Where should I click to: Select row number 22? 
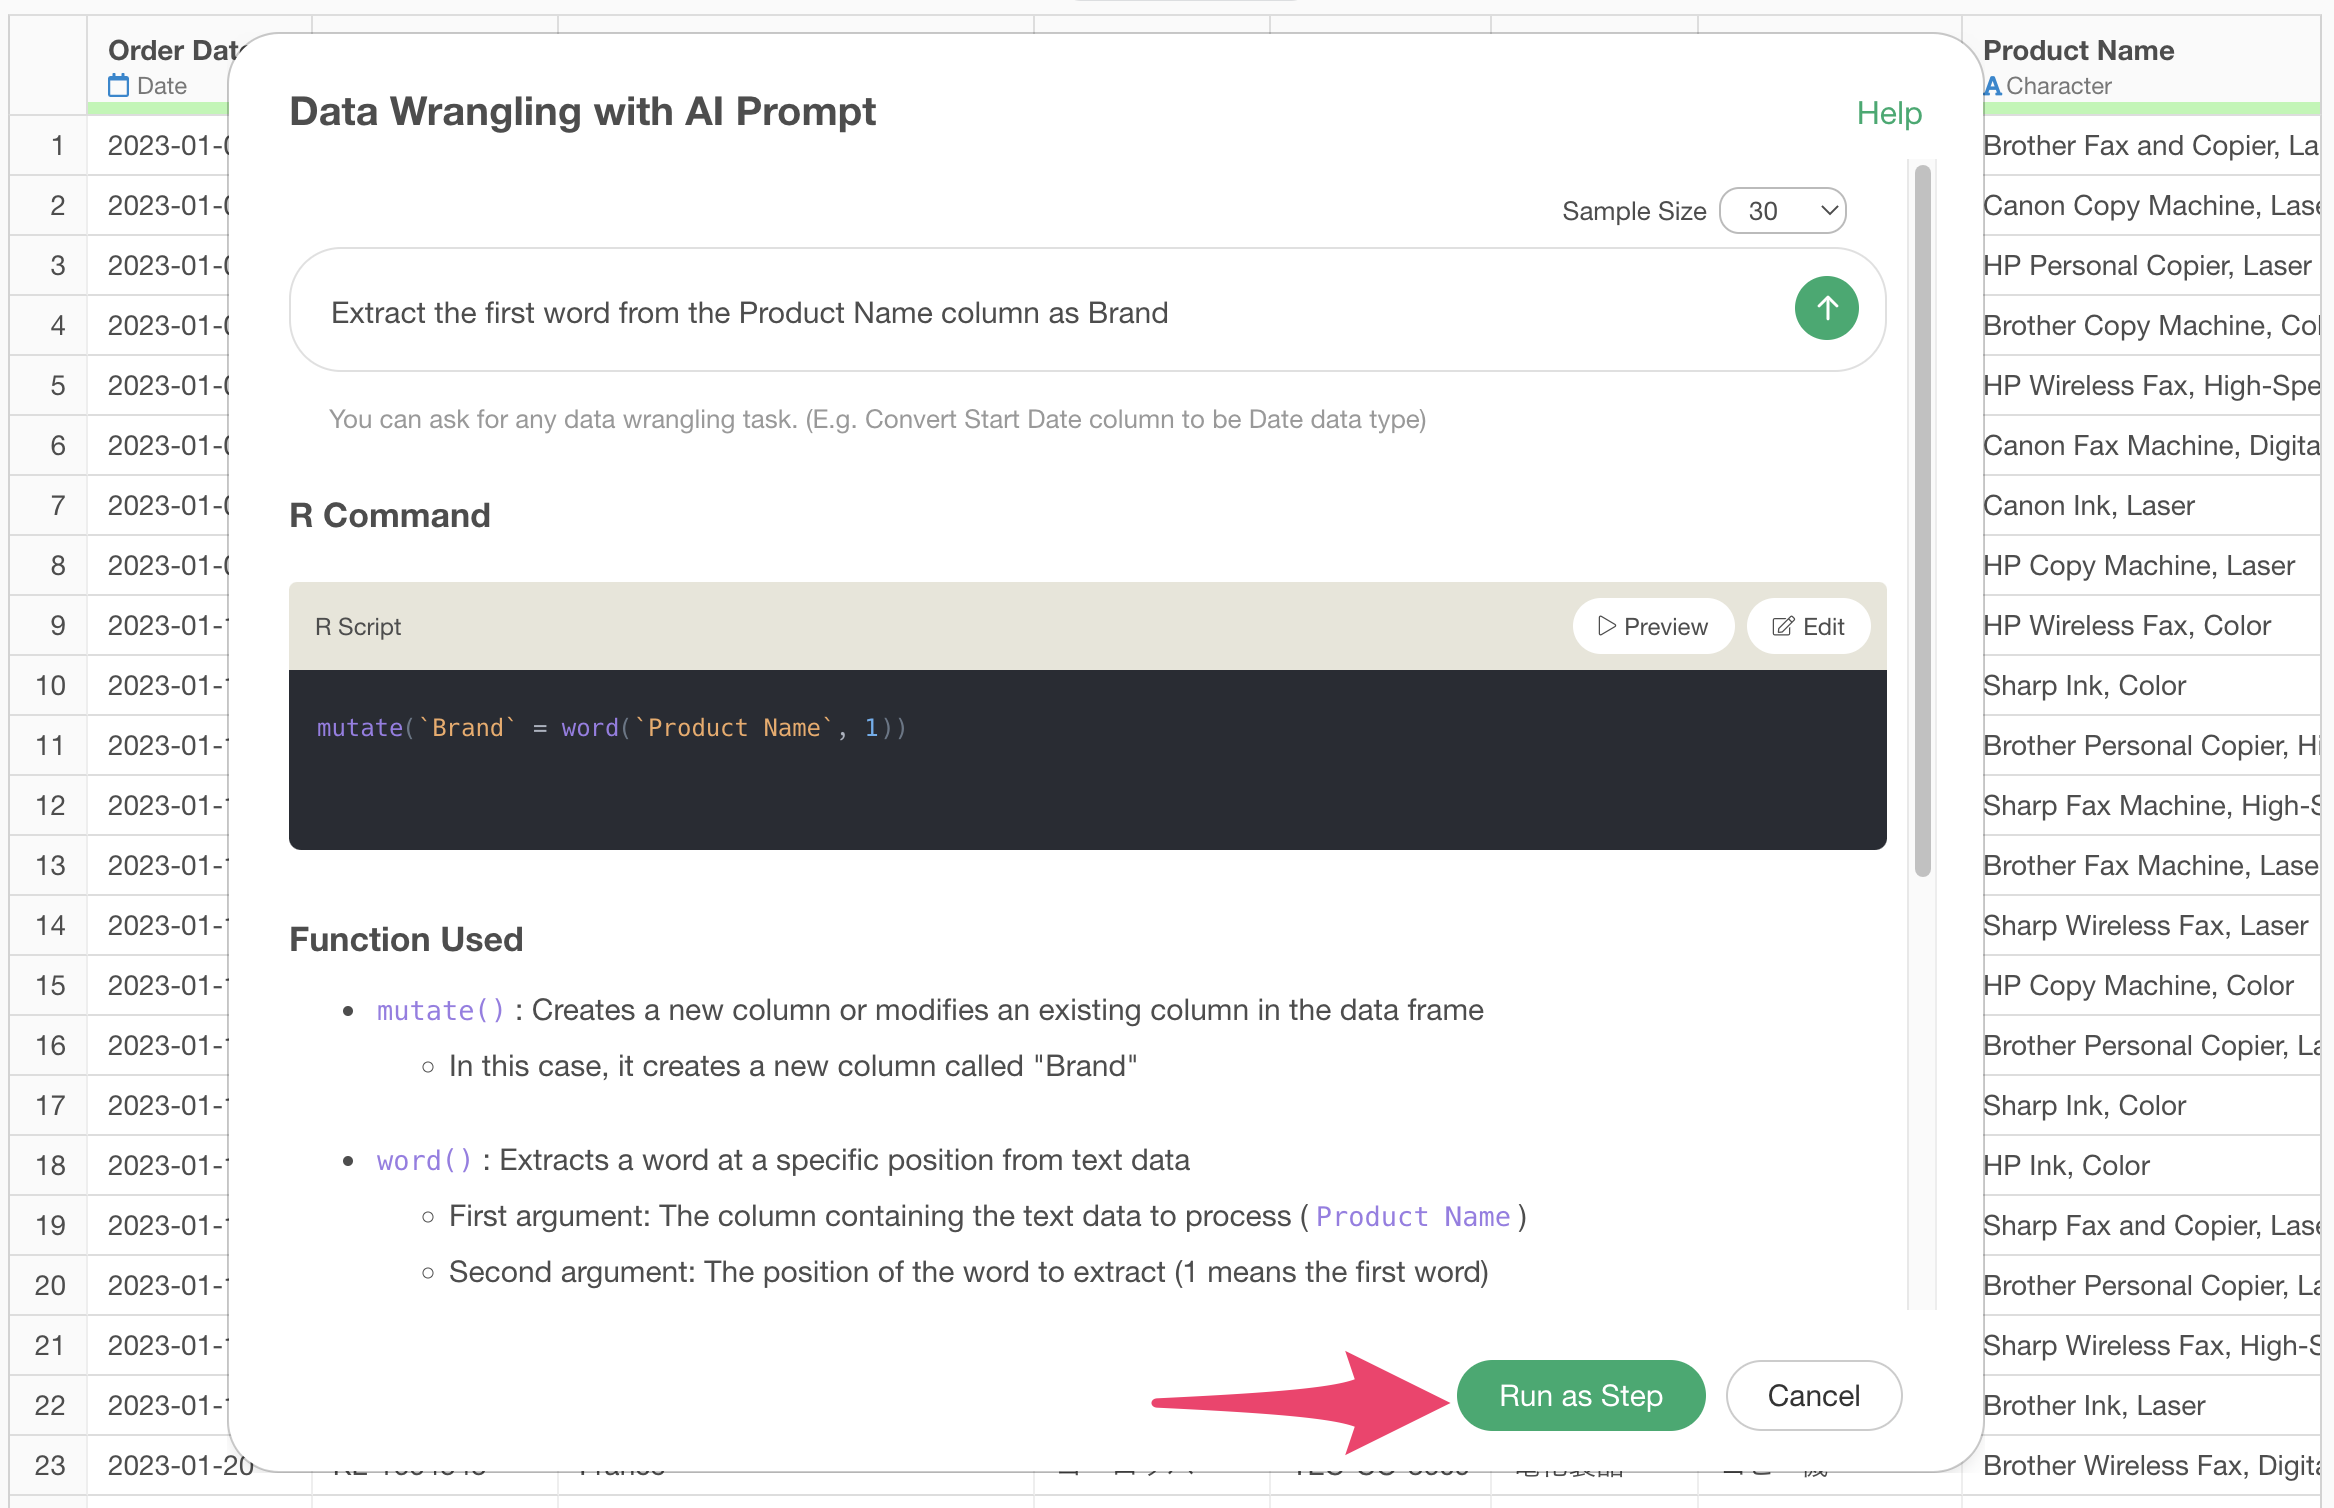[x=50, y=1405]
